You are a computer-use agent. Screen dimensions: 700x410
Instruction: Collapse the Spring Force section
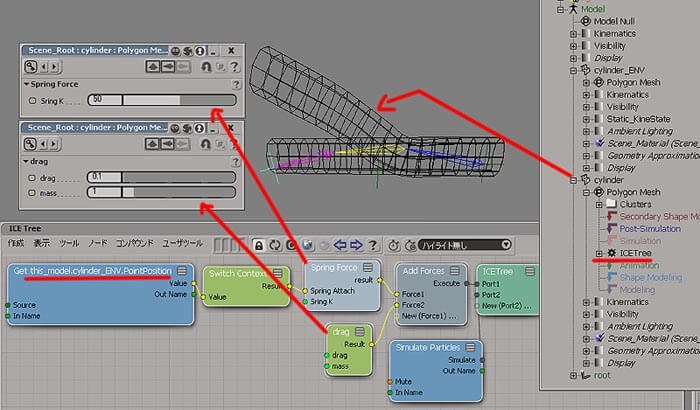(25, 85)
